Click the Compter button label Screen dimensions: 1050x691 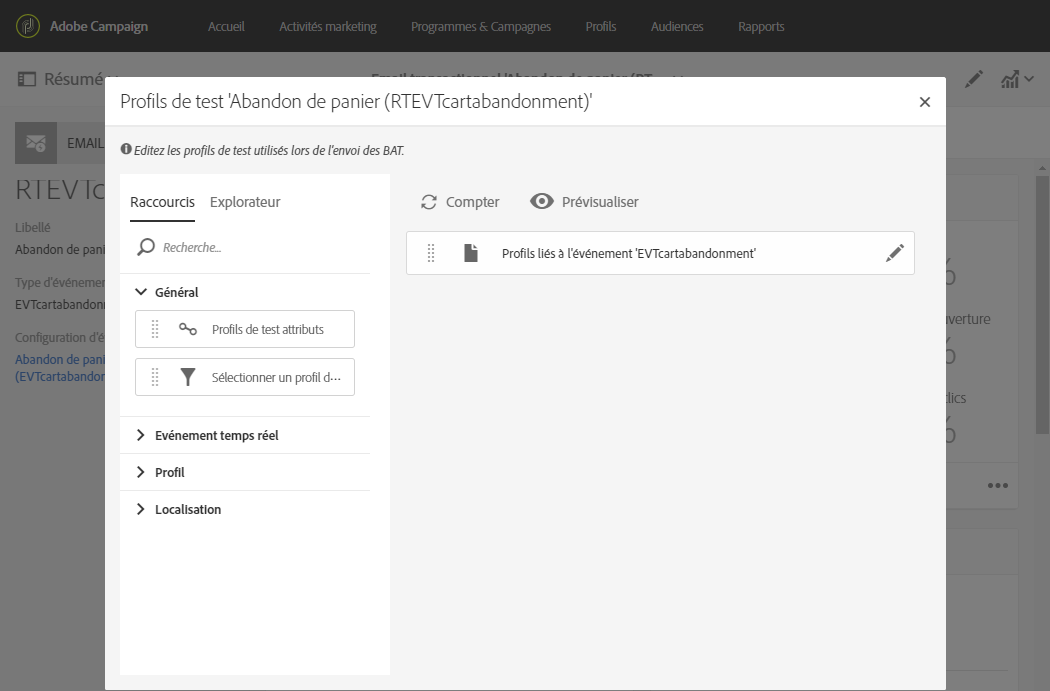coord(472,202)
